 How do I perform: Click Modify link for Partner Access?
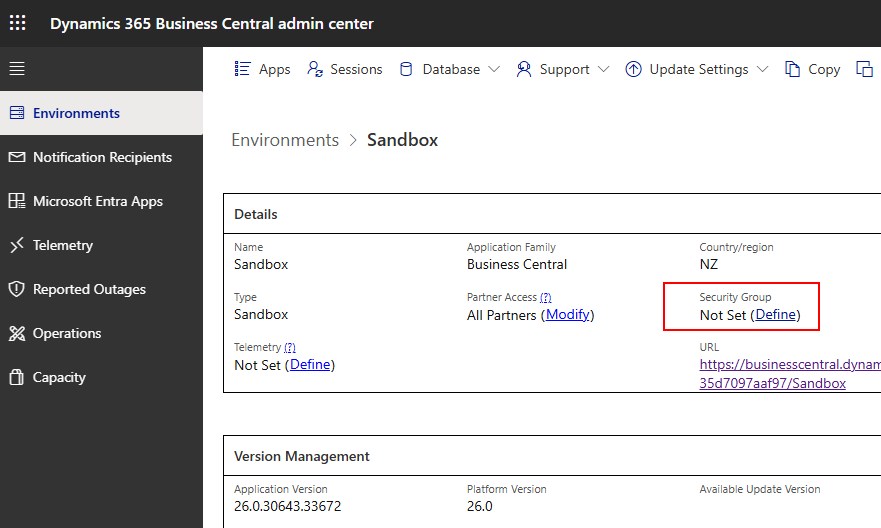[567, 315]
